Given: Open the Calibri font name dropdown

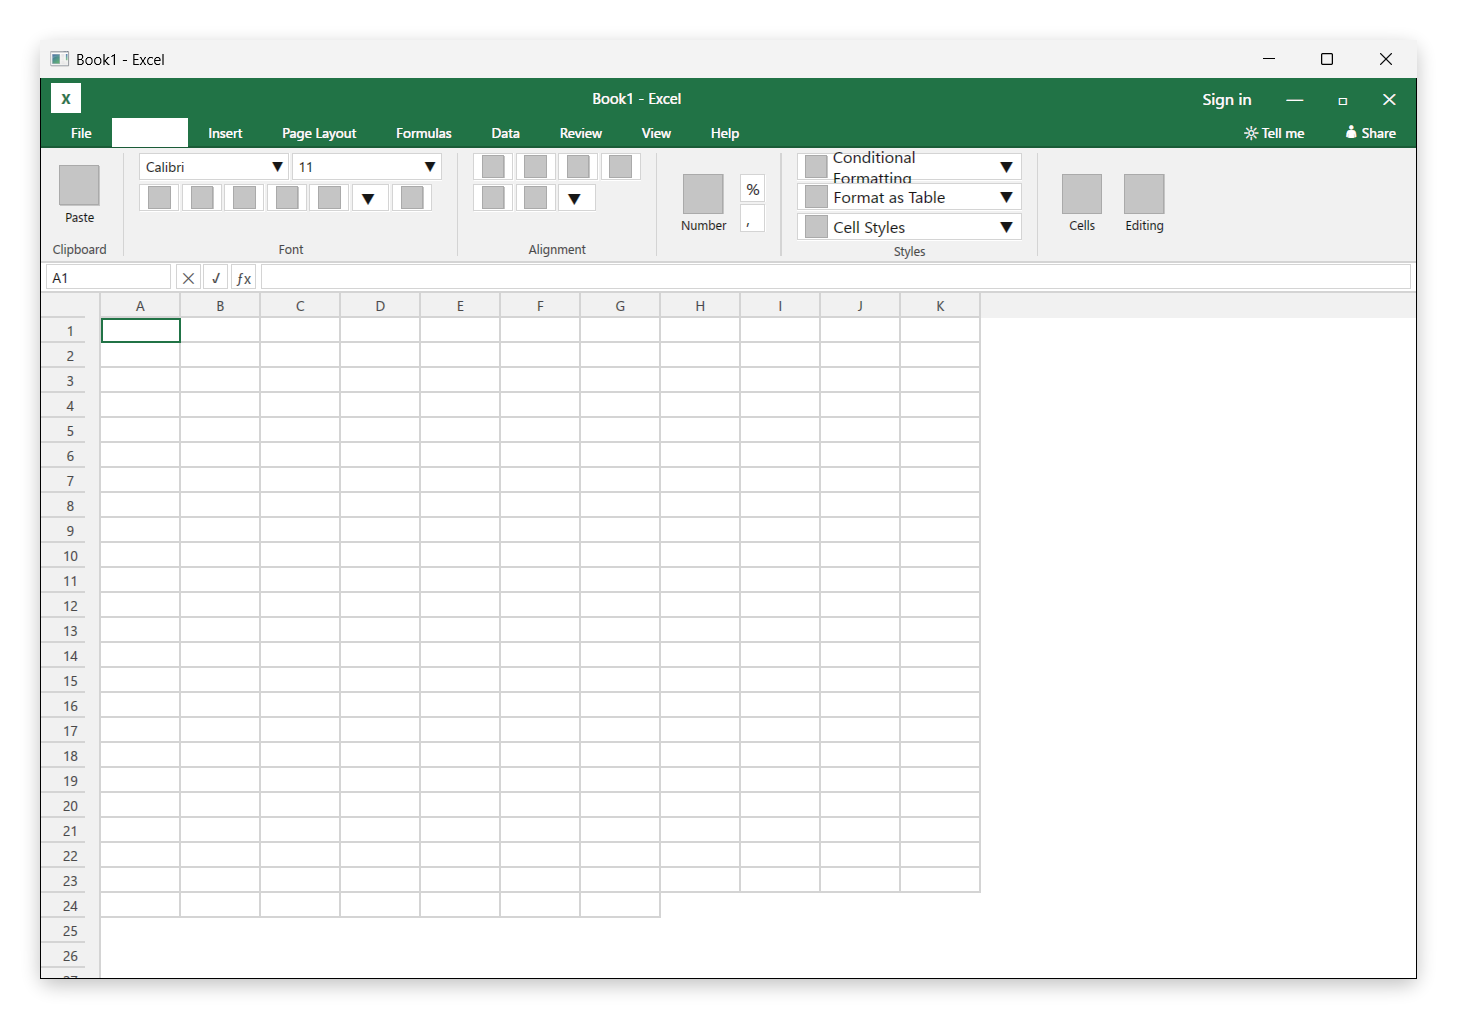Looking at the screenshot, I should [x=278, y=167].
